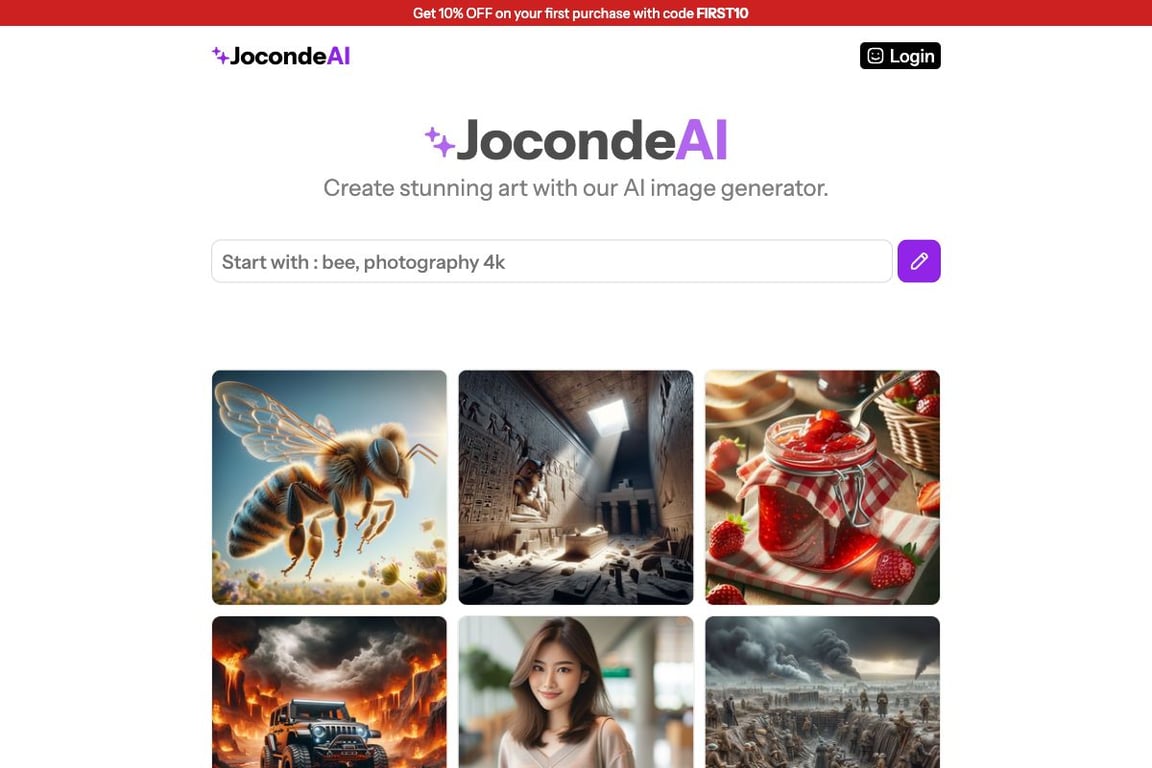
Task: Click the purple "AI" in the large hero title
Action: click(701, 140)
